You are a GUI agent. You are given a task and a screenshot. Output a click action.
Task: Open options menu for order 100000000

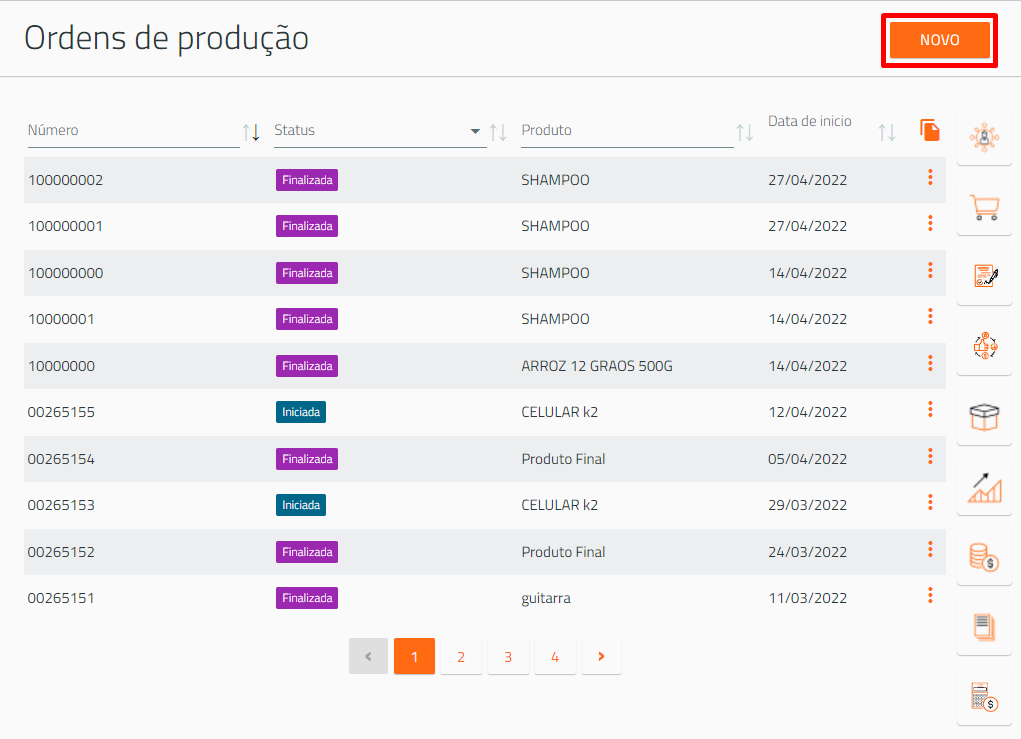(930, 270)
